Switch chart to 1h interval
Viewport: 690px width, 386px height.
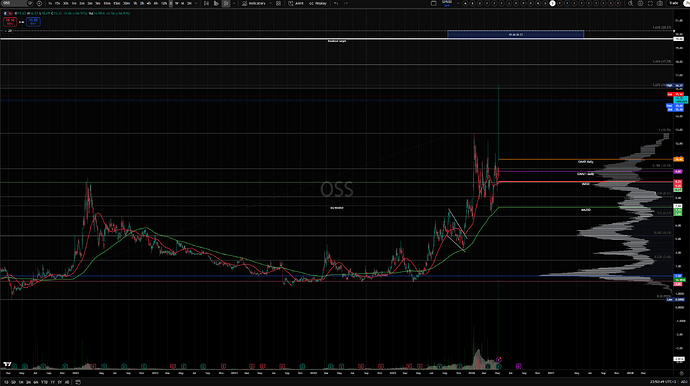point(135,3)
